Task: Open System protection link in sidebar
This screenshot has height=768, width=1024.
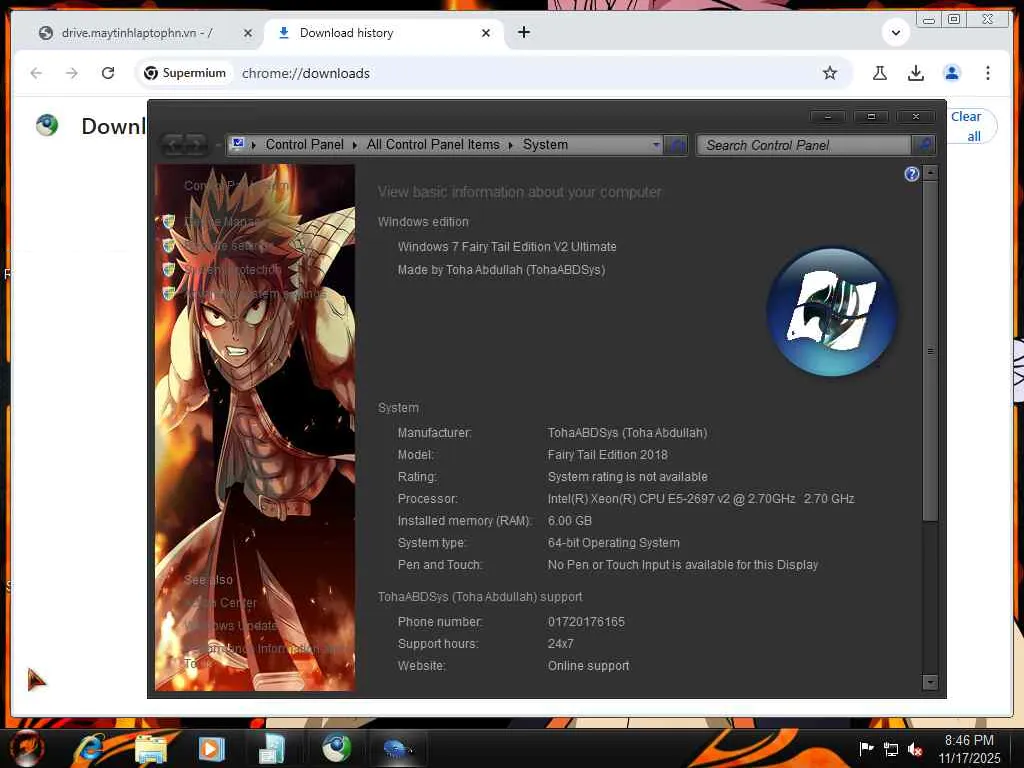Action: 232,269
